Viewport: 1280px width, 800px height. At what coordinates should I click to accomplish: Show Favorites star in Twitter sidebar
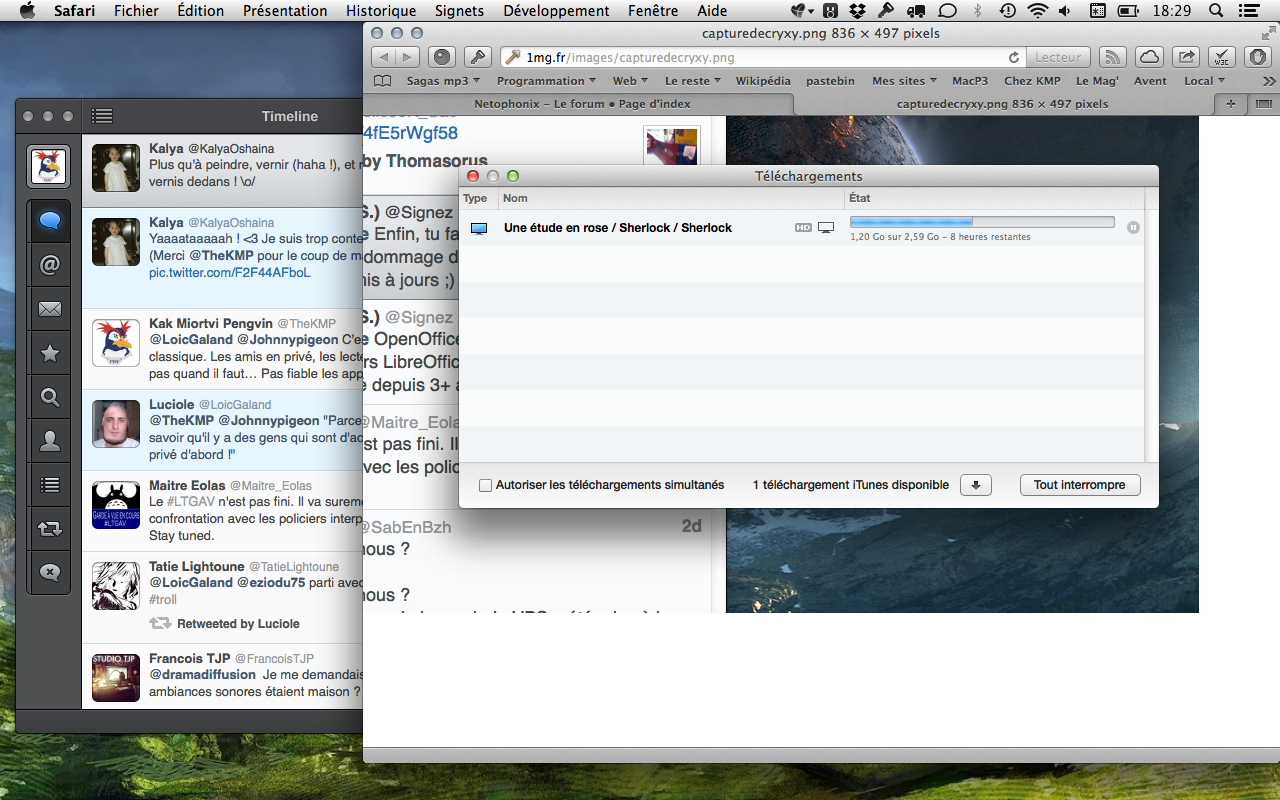[x=50, y=353]
